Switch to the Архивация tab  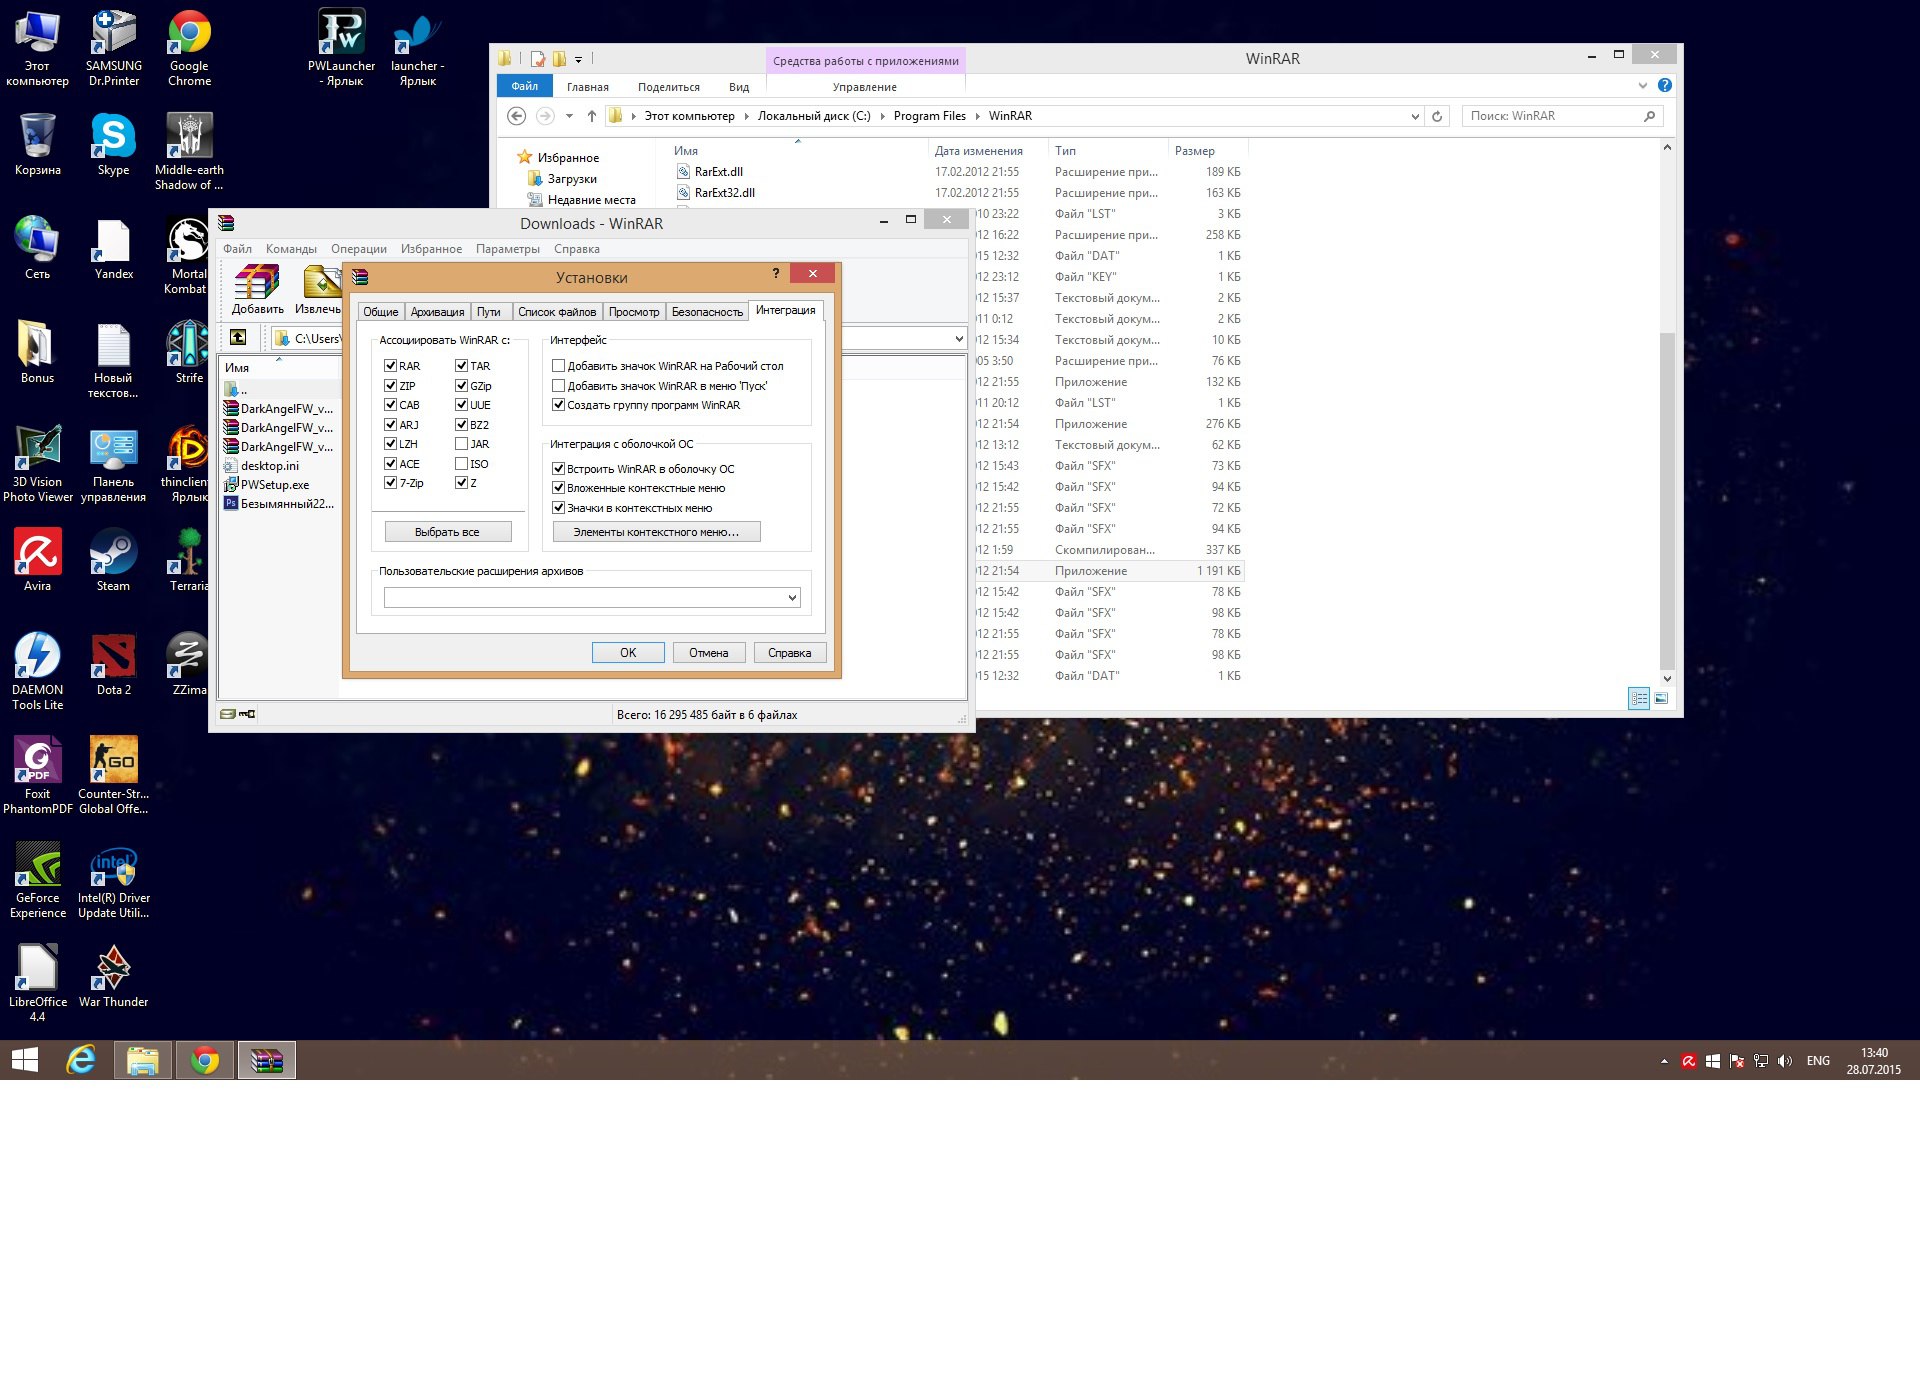[437, 312]
